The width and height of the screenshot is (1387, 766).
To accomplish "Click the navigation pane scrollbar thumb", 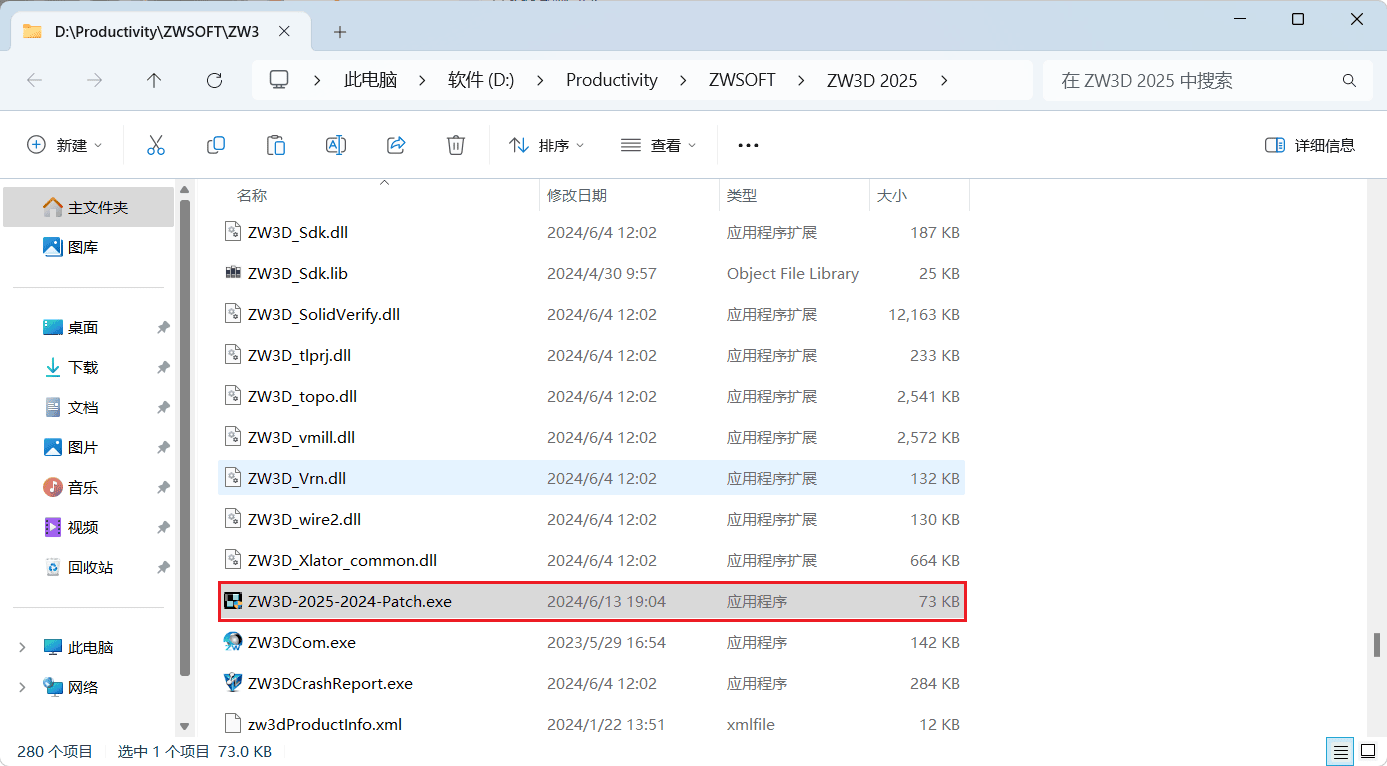I will (184, 437).
